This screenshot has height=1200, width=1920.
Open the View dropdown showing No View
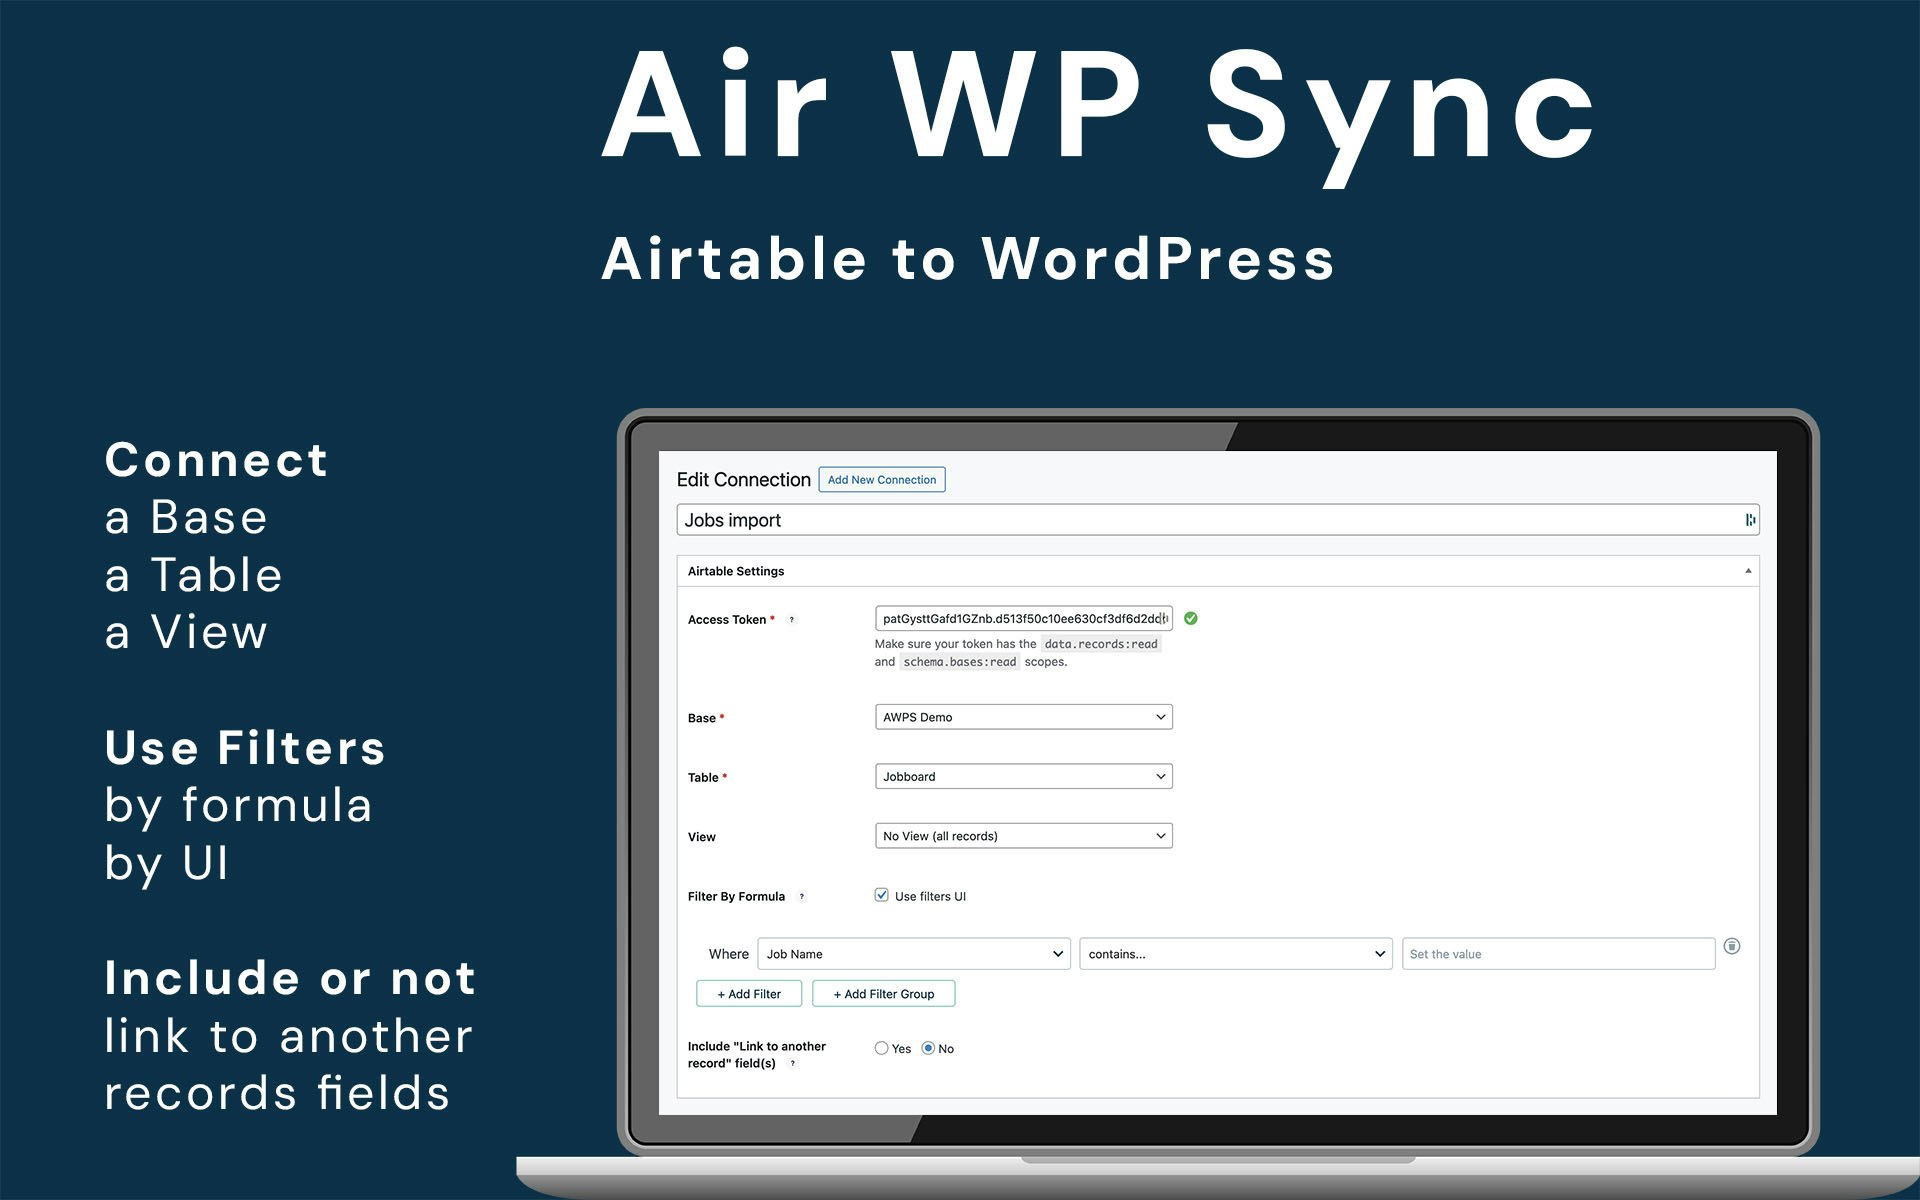[x=1023, y=836]
